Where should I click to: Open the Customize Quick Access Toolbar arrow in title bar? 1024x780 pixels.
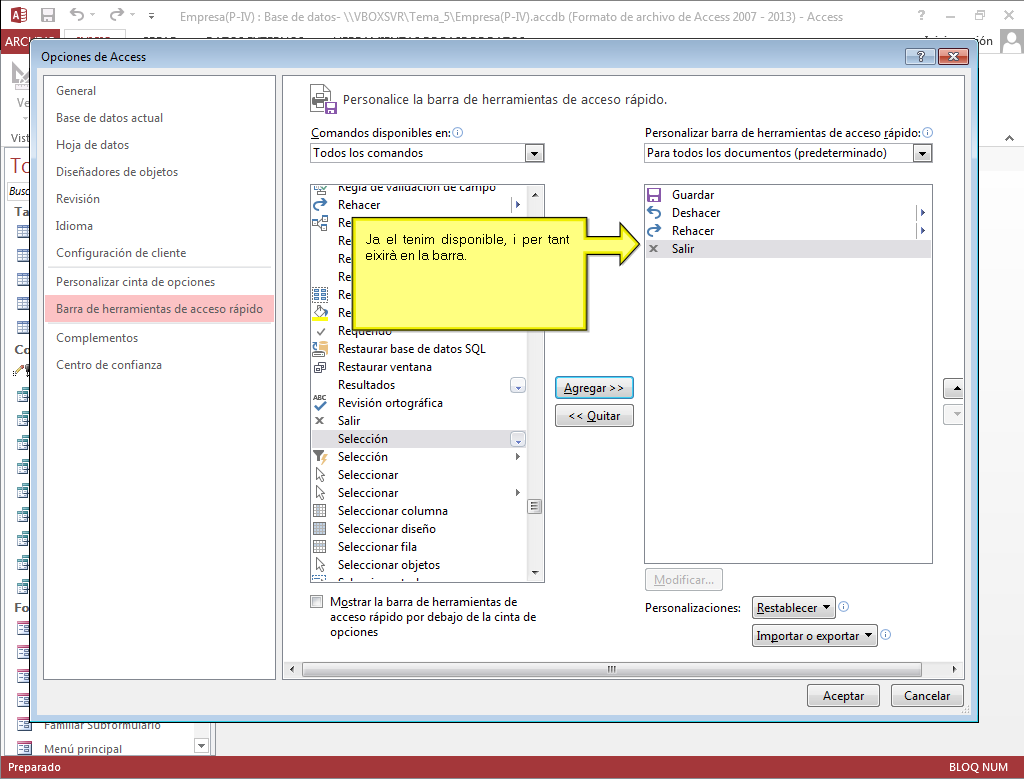151,16
